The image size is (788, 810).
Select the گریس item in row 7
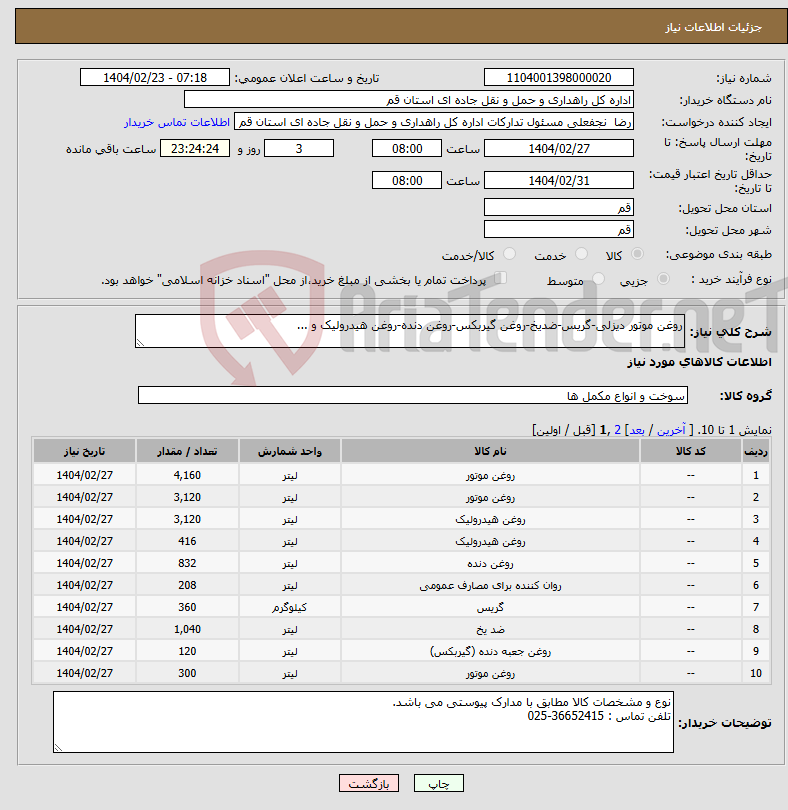[x=490, y=608]
